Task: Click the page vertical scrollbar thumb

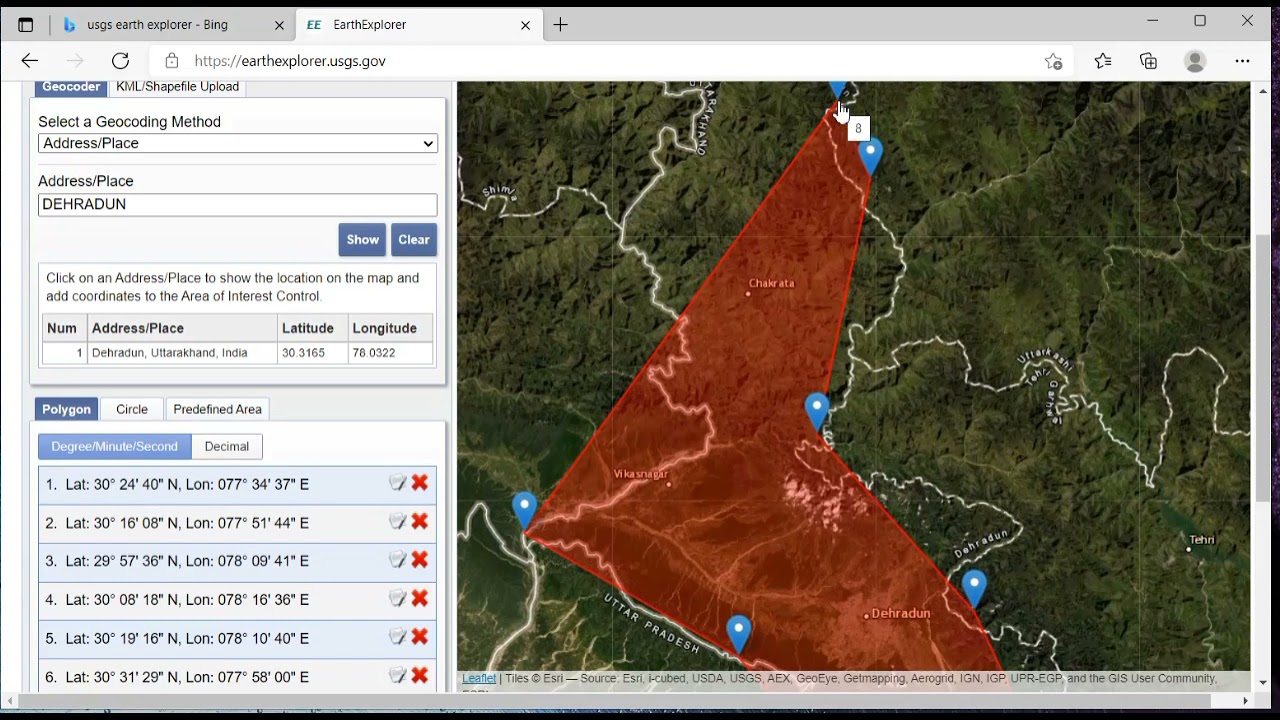Action: (x=1264, y=368)
